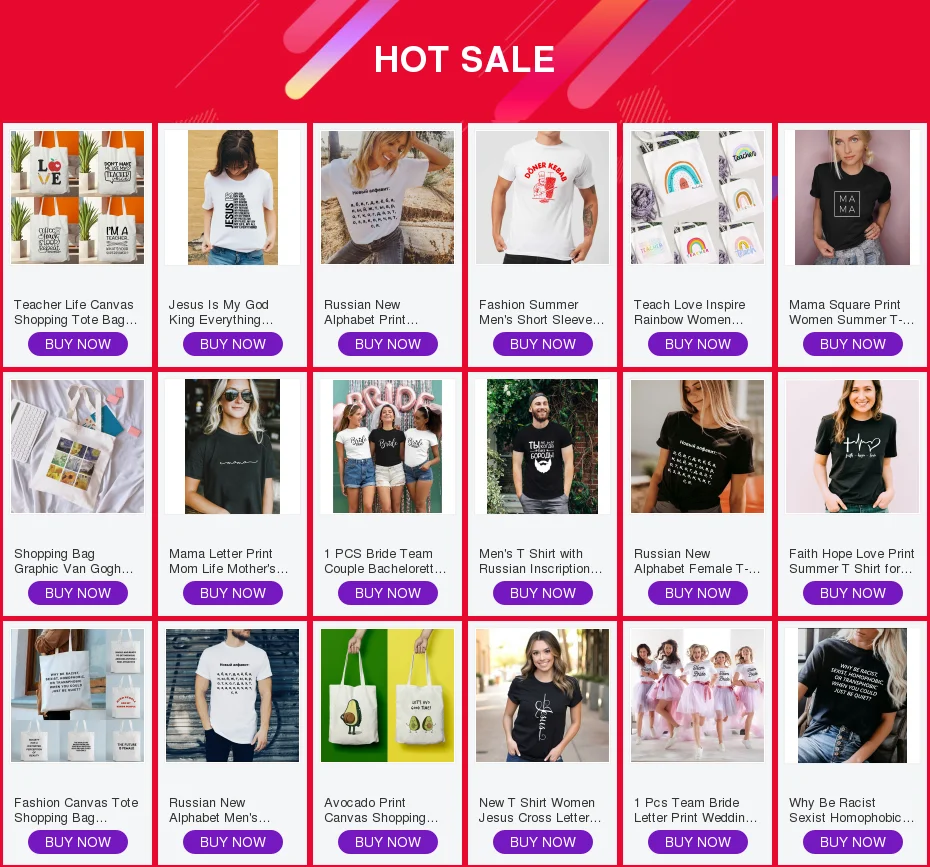Screen dimensions: 930x867
Task: Click the HOT SALE banner heading
Action: pyautogui.click(x=464, y=59)
